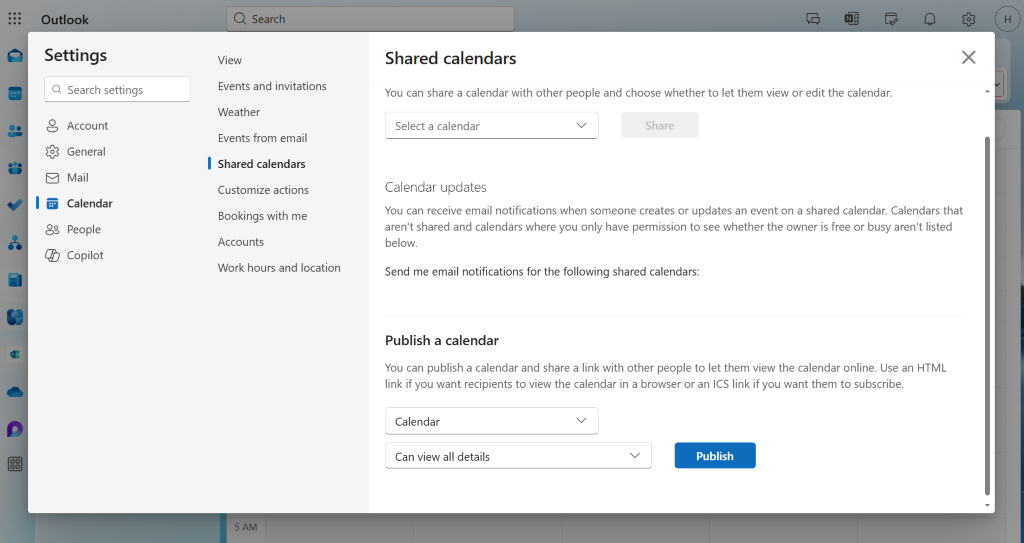Viewport: 1024px width, 543px height.
Task: Open Calendar from the left app rail
Action: point(14,93)
